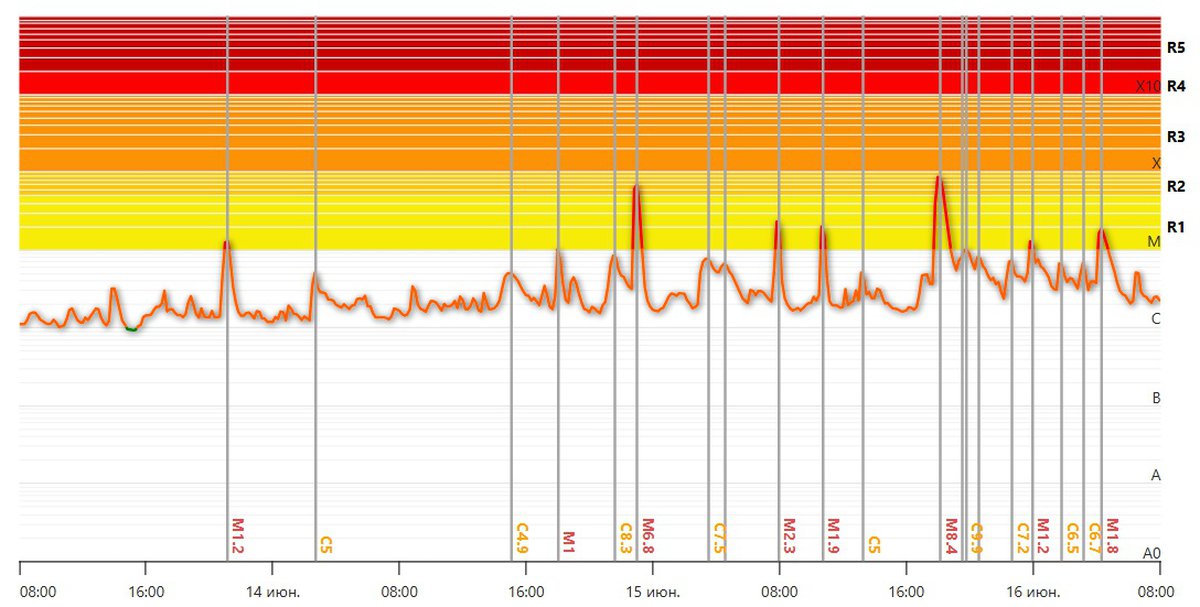1200x607 pixels.
Task: Click the X10 flux class label
Action: point(1148,86)
